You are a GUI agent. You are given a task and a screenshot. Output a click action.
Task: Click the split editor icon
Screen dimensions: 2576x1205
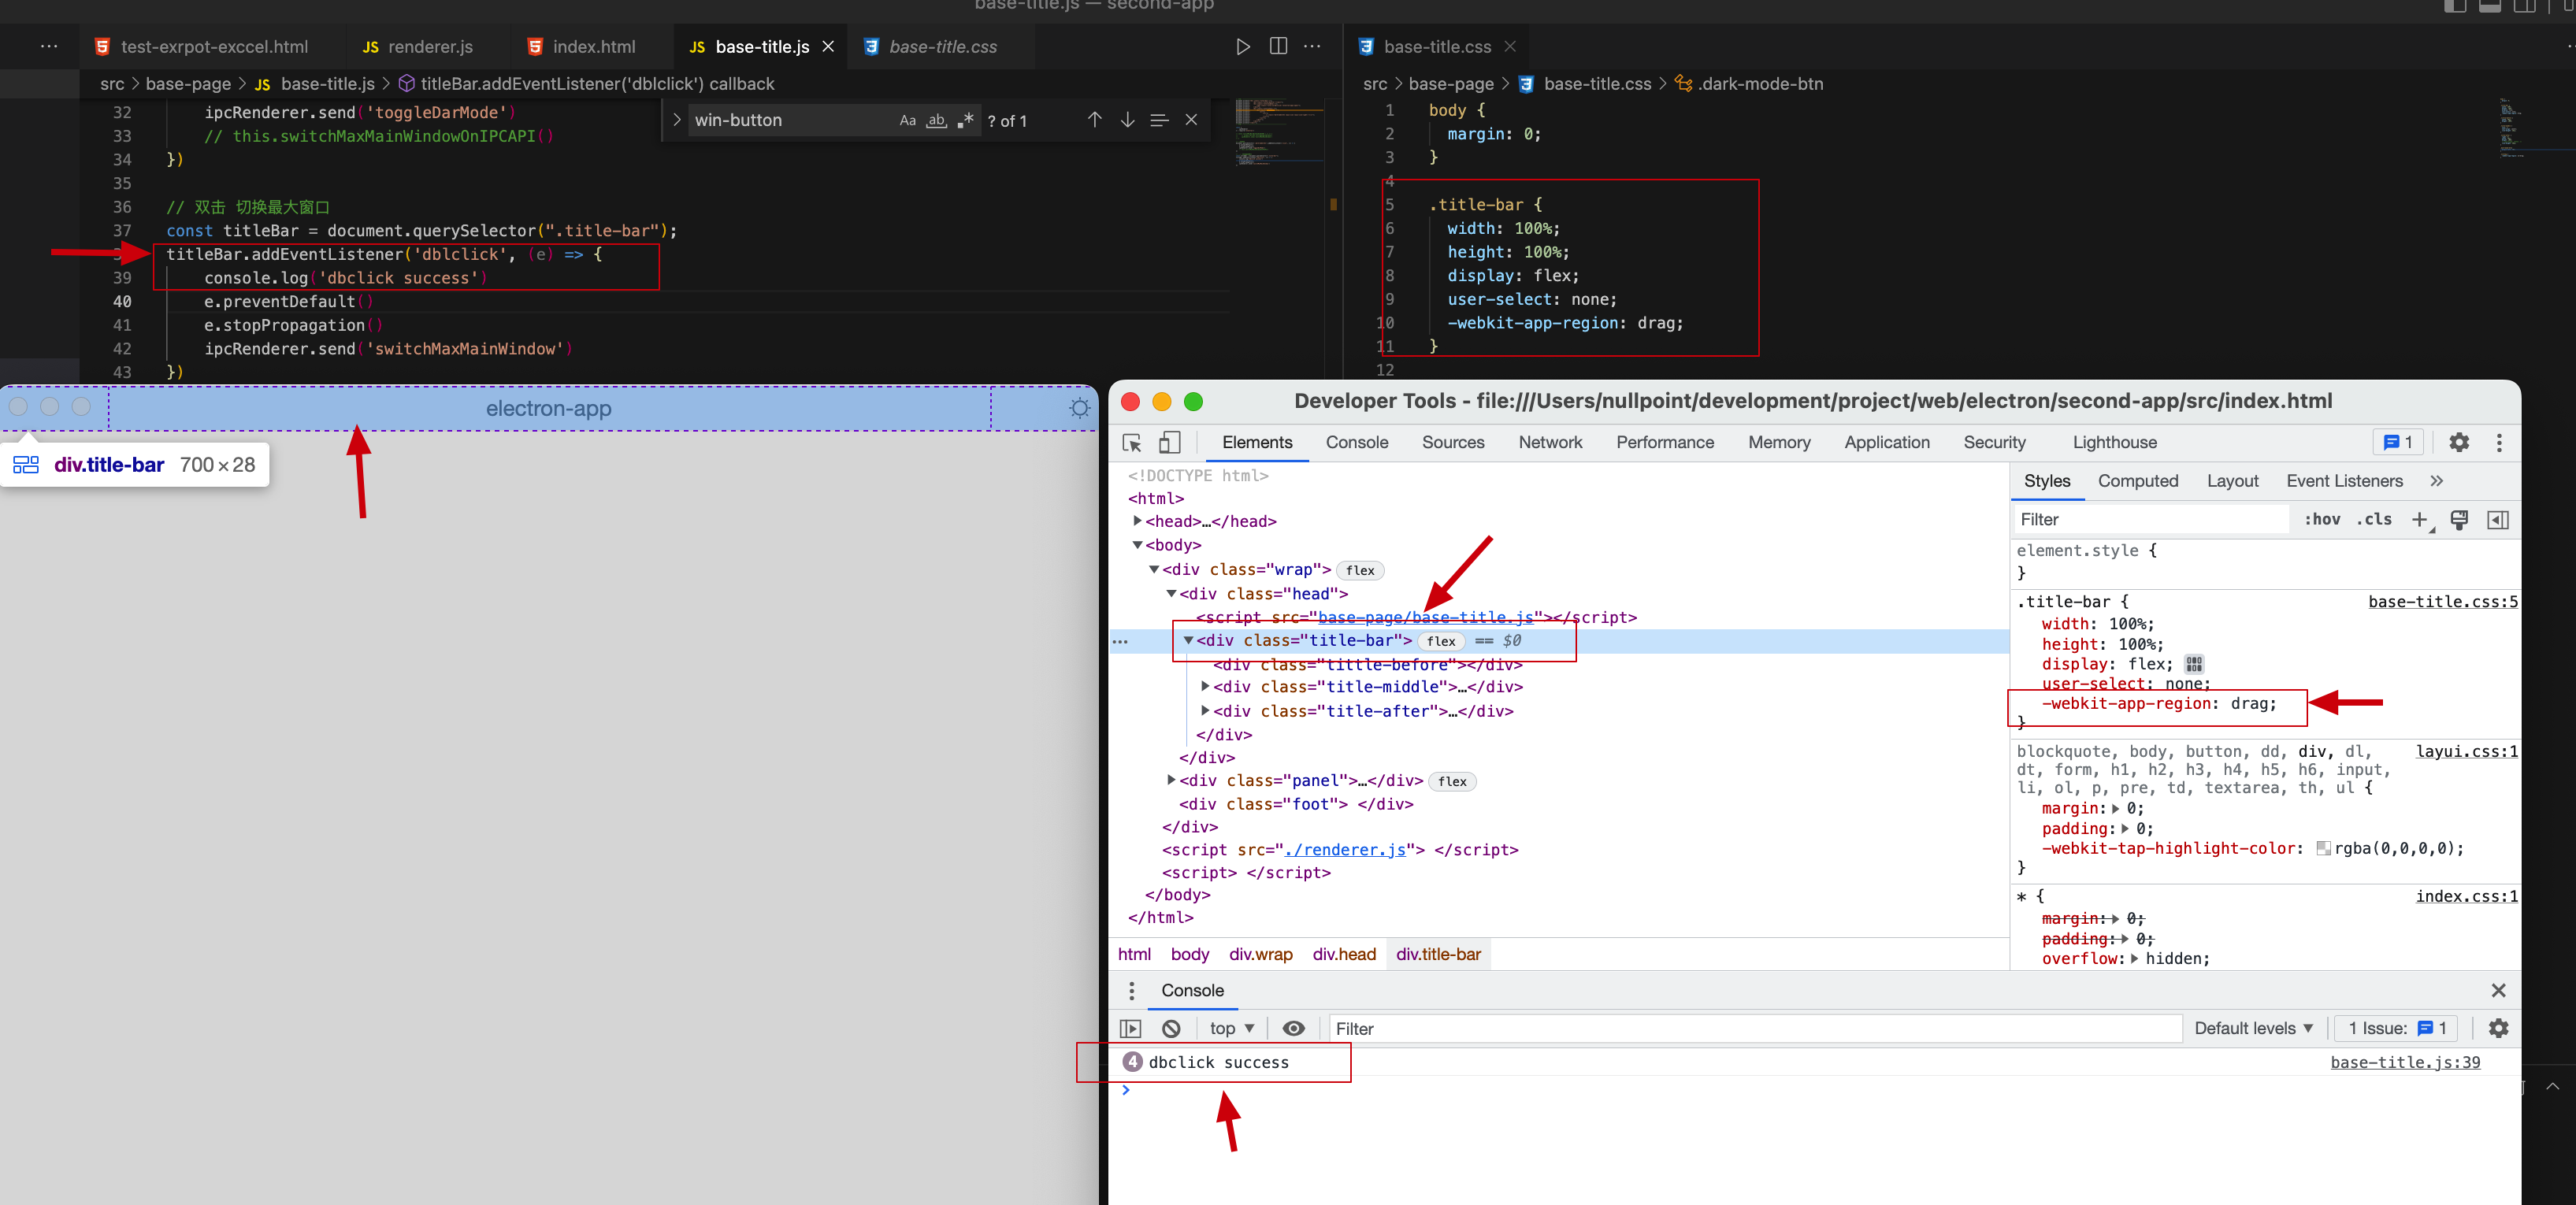coord(1278,47)
